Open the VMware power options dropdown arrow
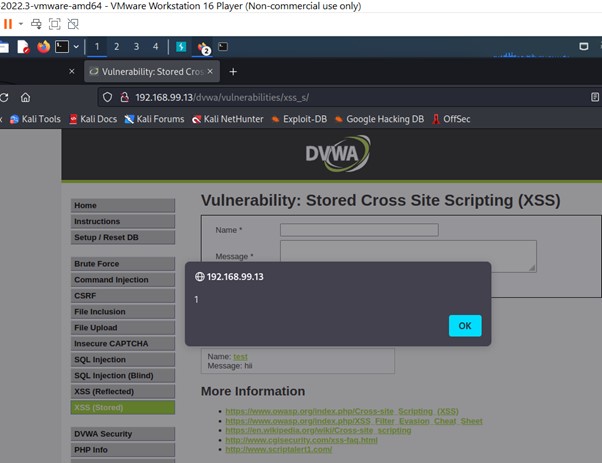Viewport: 602px width, 463px height. pos(21,24)
